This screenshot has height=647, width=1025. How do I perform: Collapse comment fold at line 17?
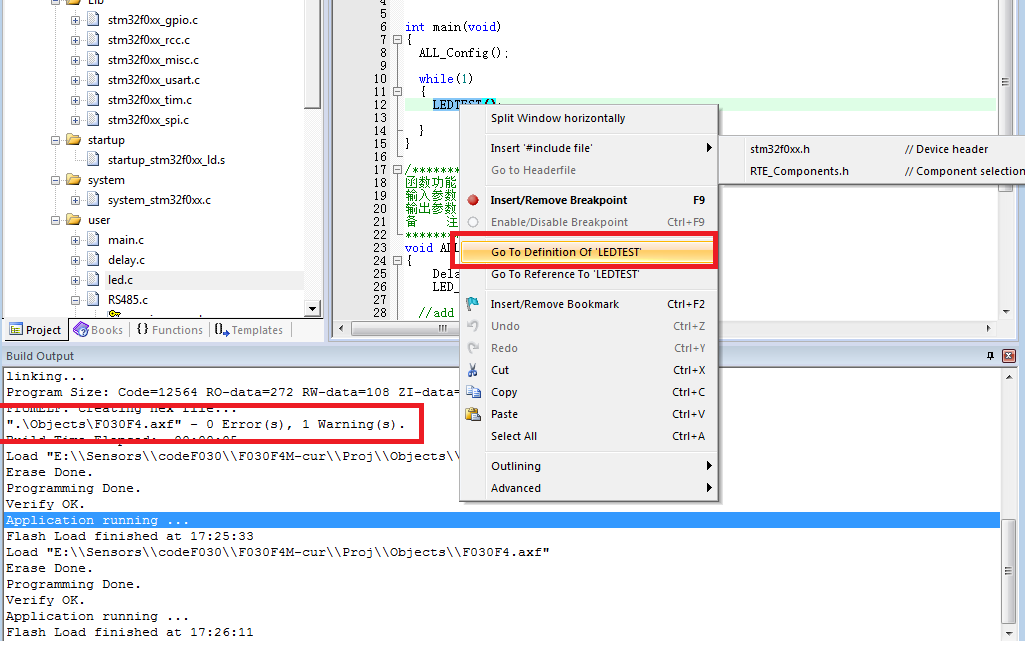(397, 169)
